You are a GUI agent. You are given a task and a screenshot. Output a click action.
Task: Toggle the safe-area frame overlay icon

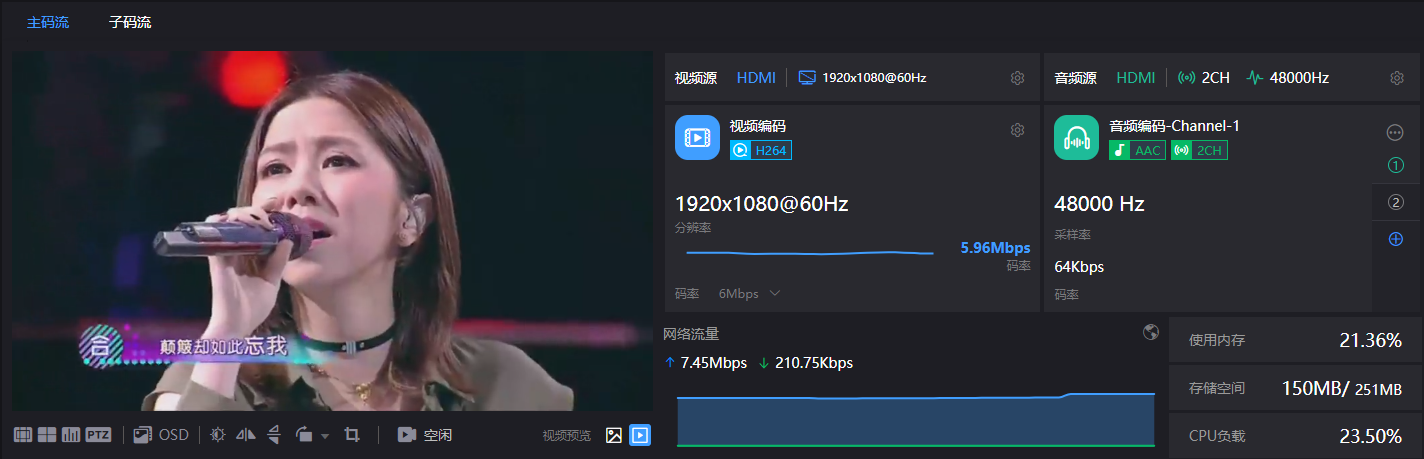coord(23,435)
